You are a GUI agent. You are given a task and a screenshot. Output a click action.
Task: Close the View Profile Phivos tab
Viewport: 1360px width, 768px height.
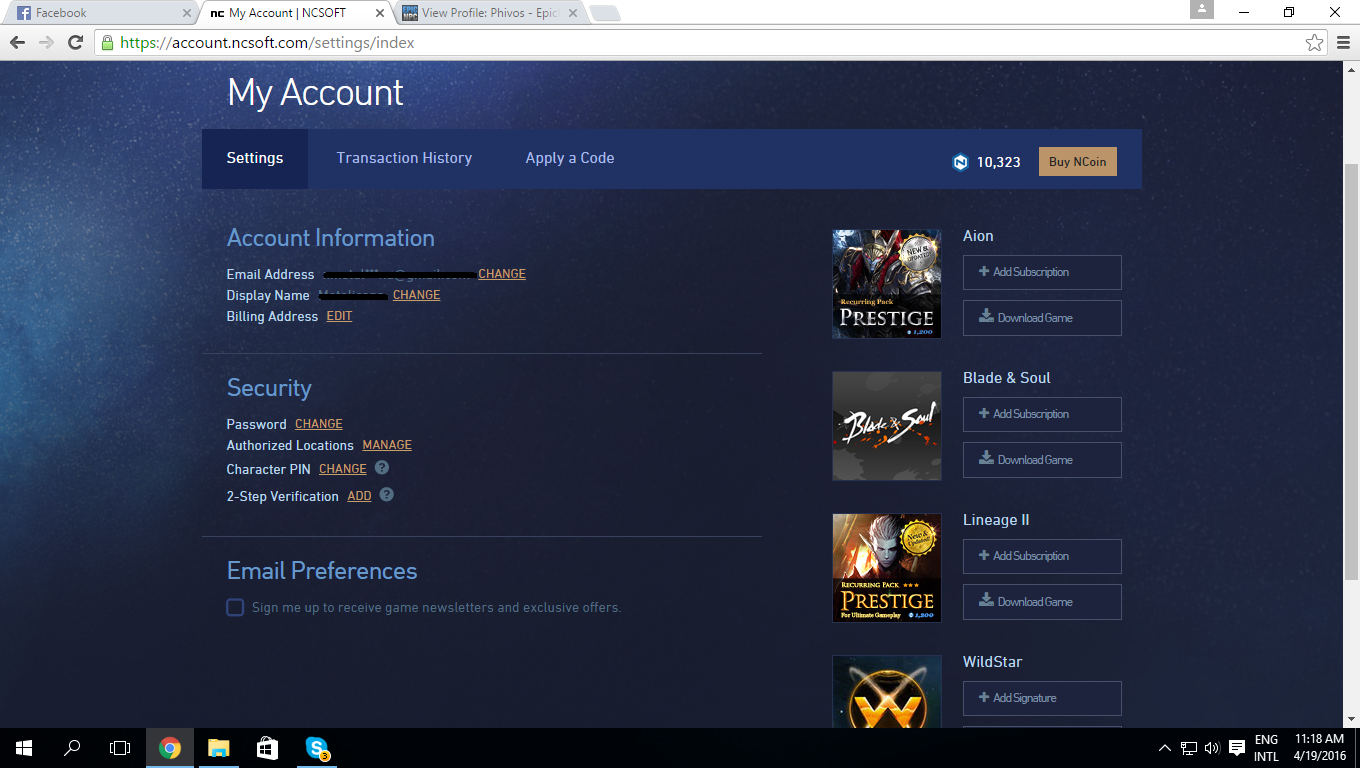click(574, 13)
